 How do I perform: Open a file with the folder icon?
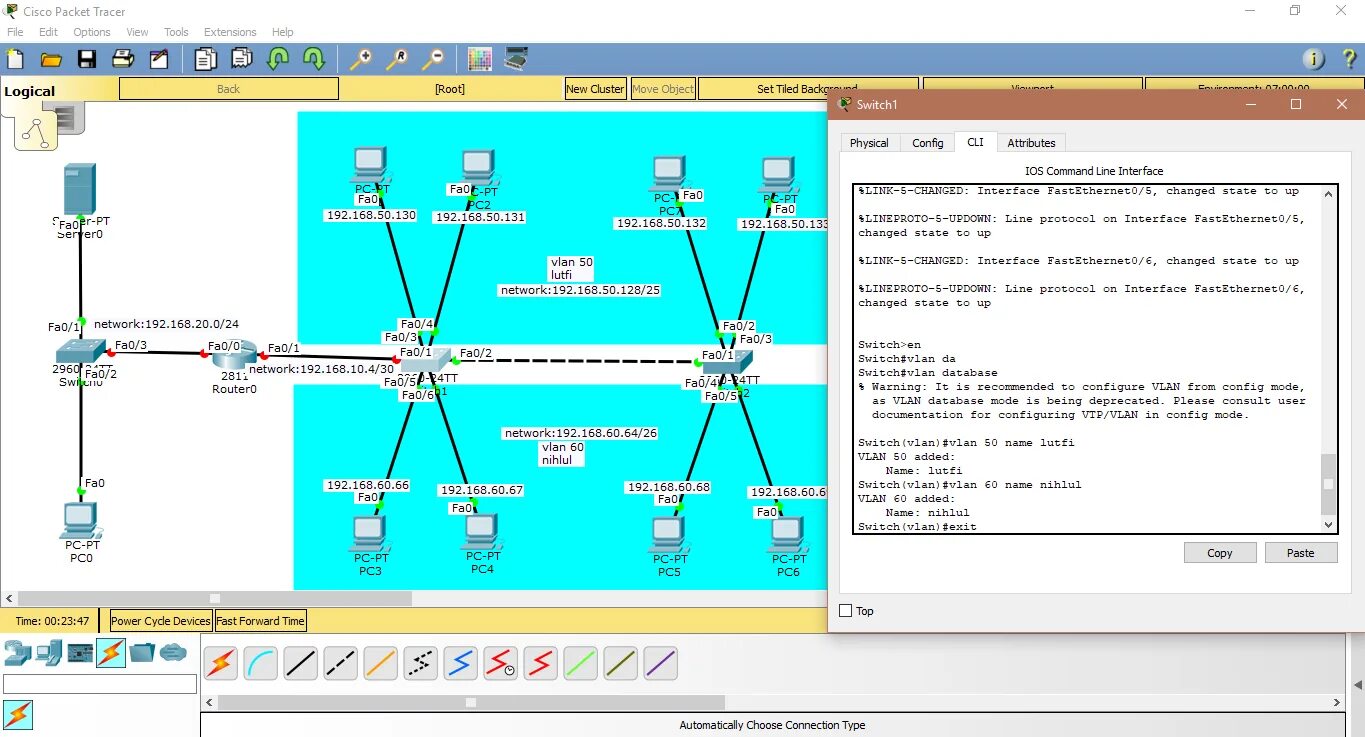pyautogui.click(x=51, y=59)
